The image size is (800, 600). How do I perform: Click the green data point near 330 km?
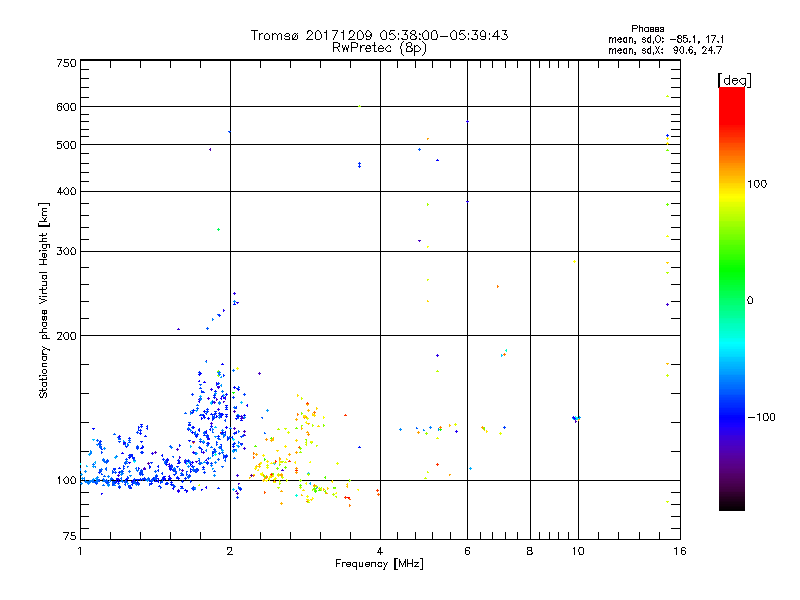click(x=218, y=230)
